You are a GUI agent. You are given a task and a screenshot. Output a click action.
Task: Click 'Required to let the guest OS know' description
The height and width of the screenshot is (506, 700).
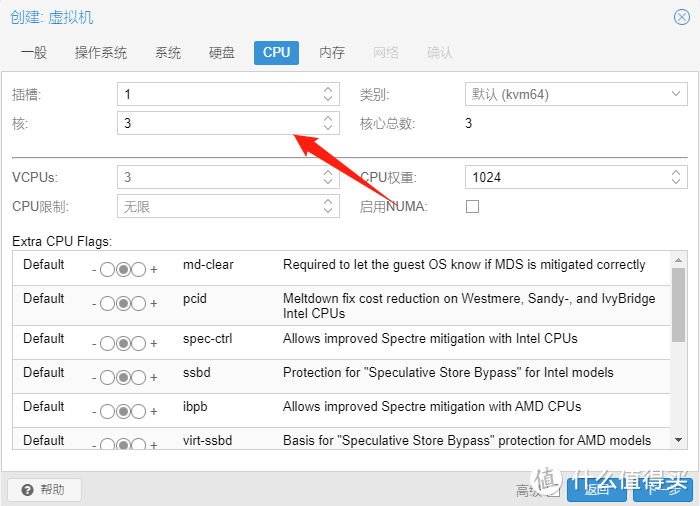tap(464, 264)
